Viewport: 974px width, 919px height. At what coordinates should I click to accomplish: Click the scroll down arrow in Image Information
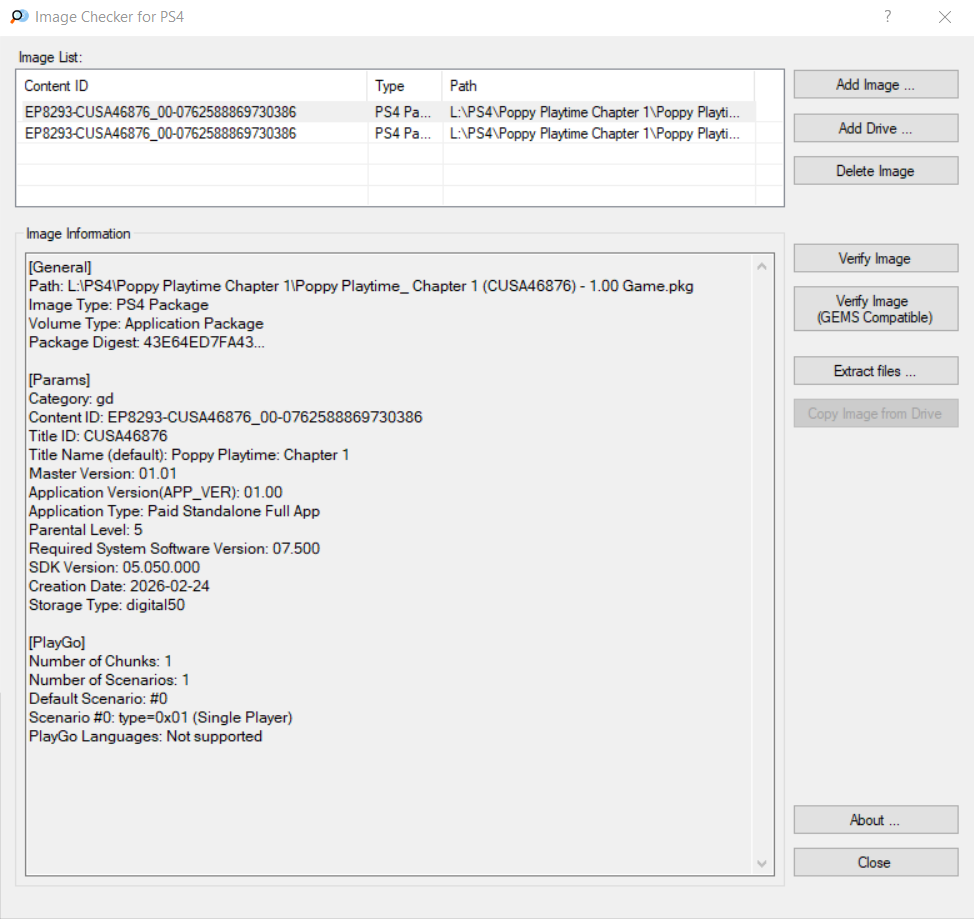pyautogui.click(x=764, y=863)
